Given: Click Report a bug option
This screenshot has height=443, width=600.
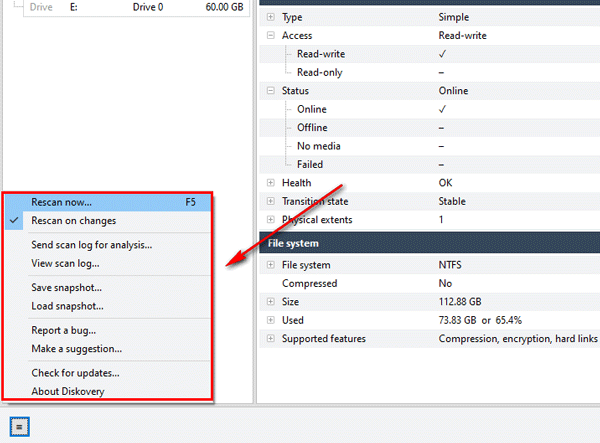Looking at the screenshot, I should coord(63,331).
